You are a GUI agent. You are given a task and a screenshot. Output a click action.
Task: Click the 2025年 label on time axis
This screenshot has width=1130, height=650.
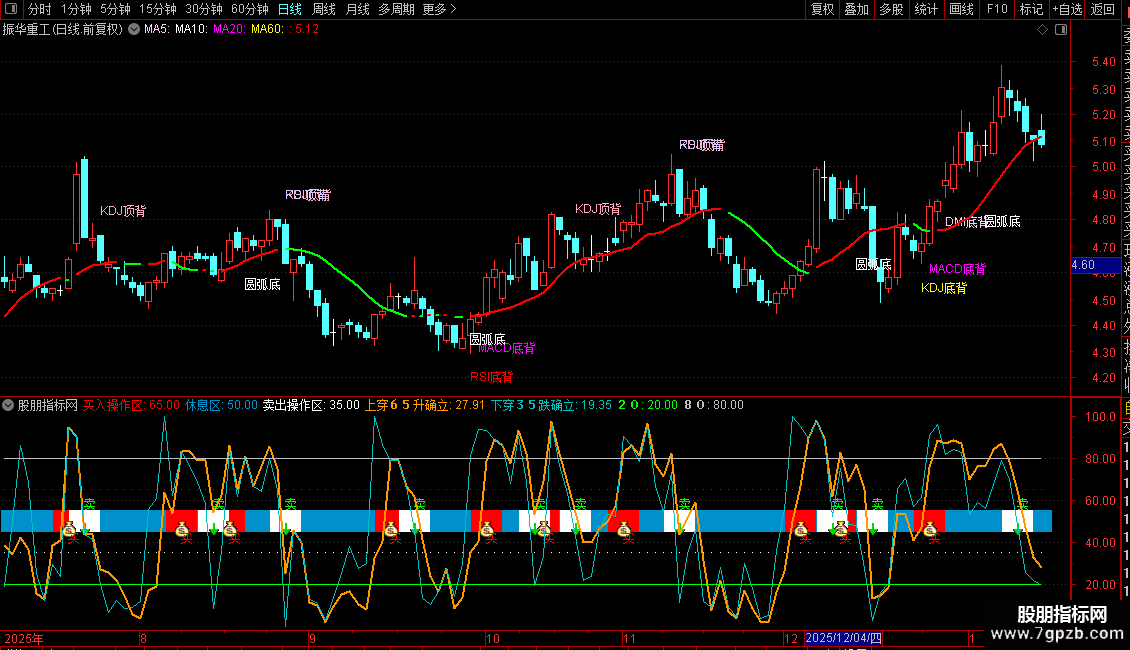[x=24, y=638]
